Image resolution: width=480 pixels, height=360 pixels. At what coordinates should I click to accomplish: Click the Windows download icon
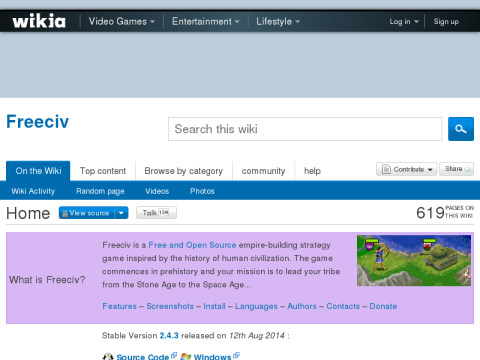186,356
